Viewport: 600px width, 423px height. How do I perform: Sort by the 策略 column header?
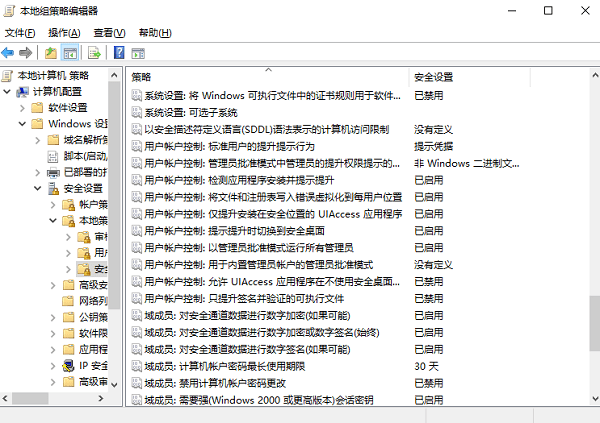(x=268, y=77)
